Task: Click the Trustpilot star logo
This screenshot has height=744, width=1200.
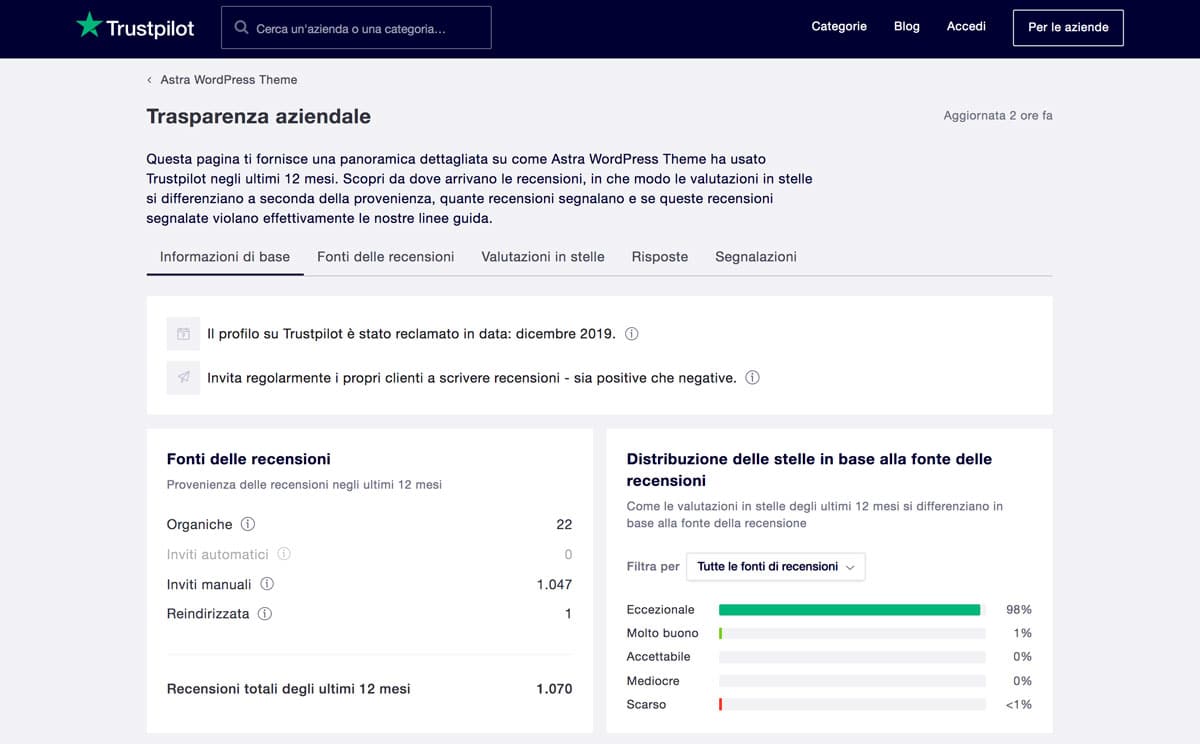Action: click(89, 26)
